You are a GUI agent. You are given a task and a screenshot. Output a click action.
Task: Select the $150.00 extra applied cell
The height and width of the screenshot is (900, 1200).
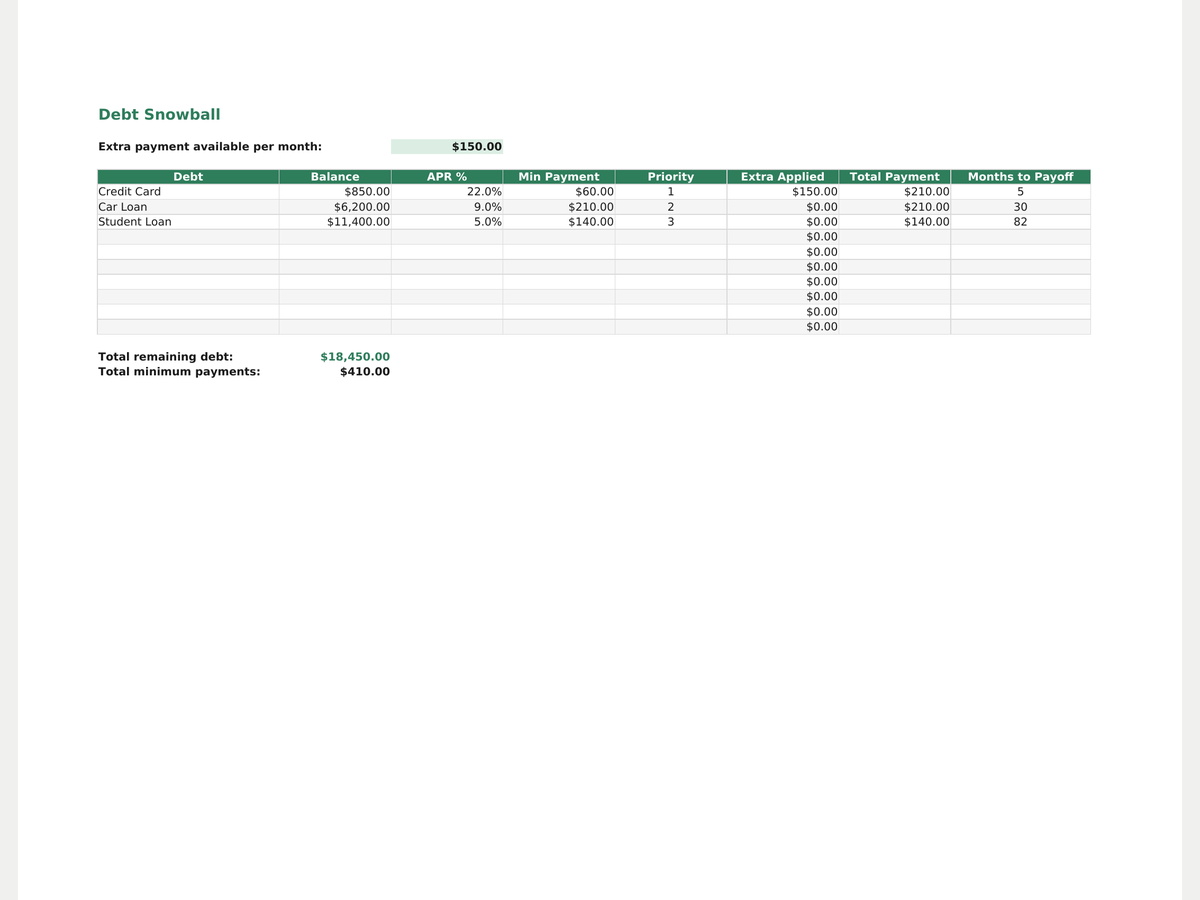[x=783, y=192]
